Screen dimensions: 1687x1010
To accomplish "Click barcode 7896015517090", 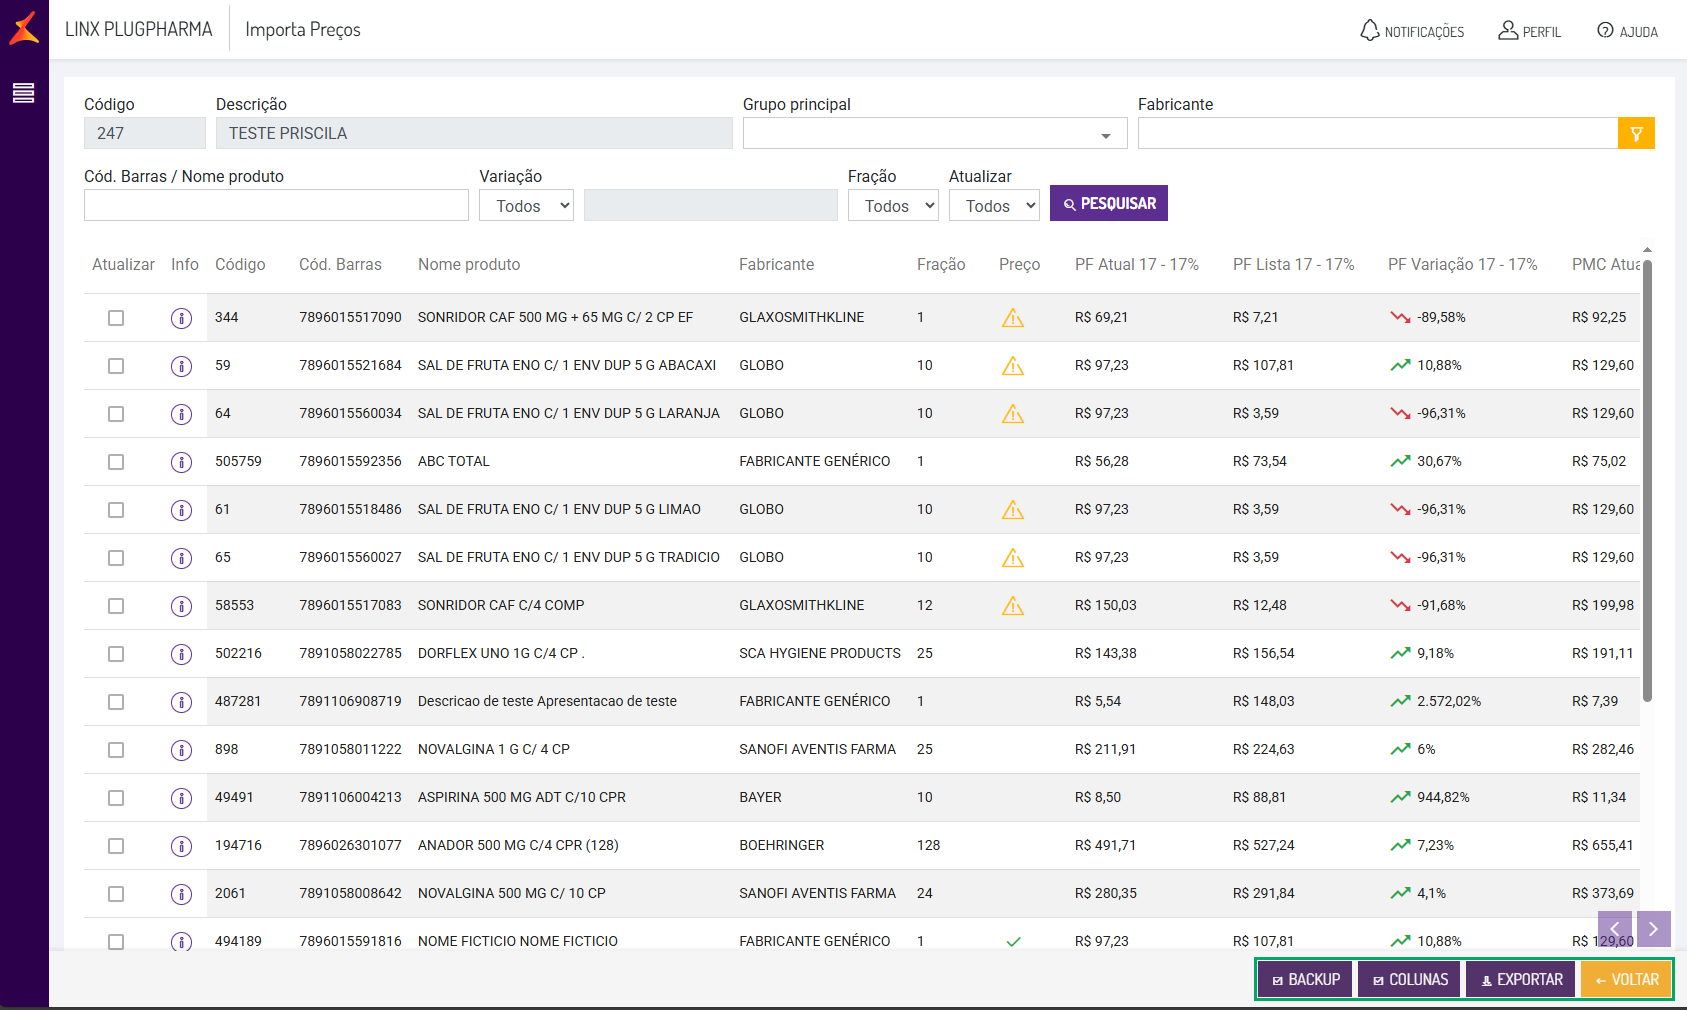I will click(x=350, y=317).
